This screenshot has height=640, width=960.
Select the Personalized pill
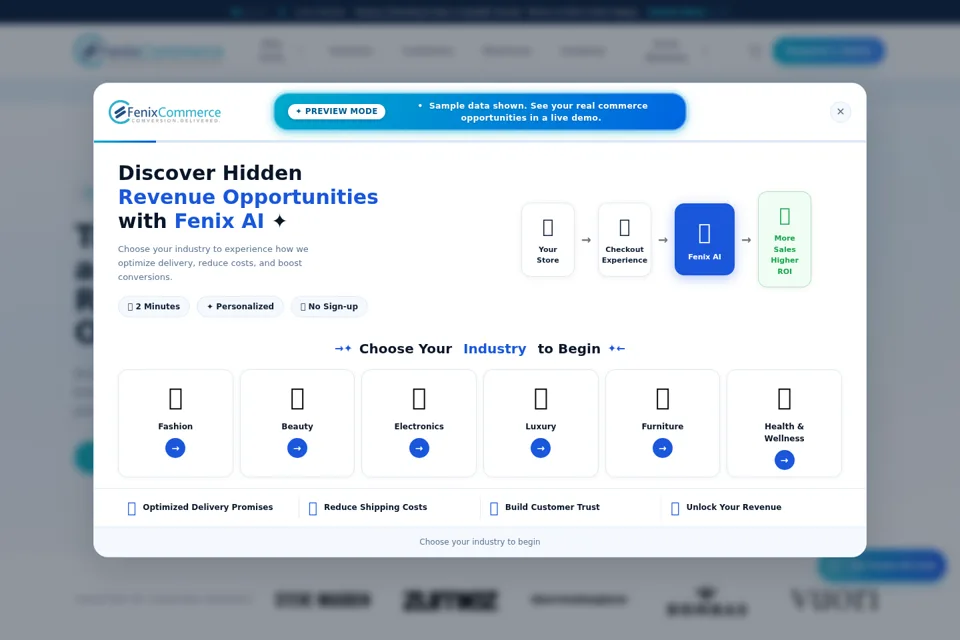point(240,306)
